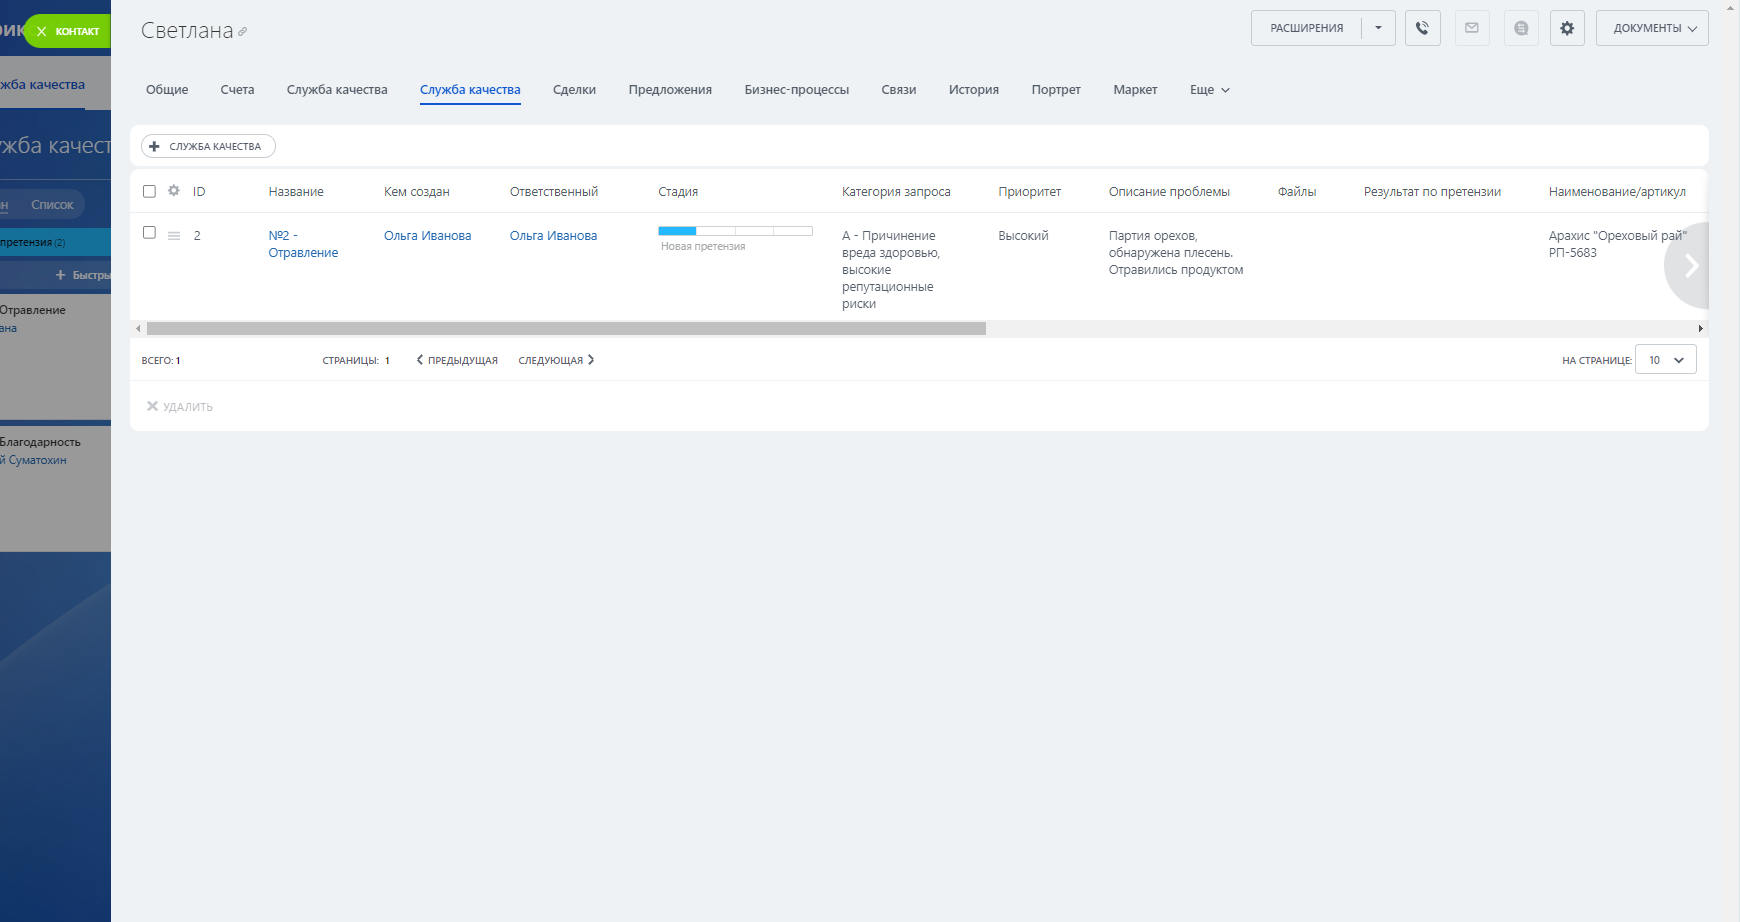The image size is (1740, 922).
Task: Click the email envelope icon button
Action: click(1472, 28)
